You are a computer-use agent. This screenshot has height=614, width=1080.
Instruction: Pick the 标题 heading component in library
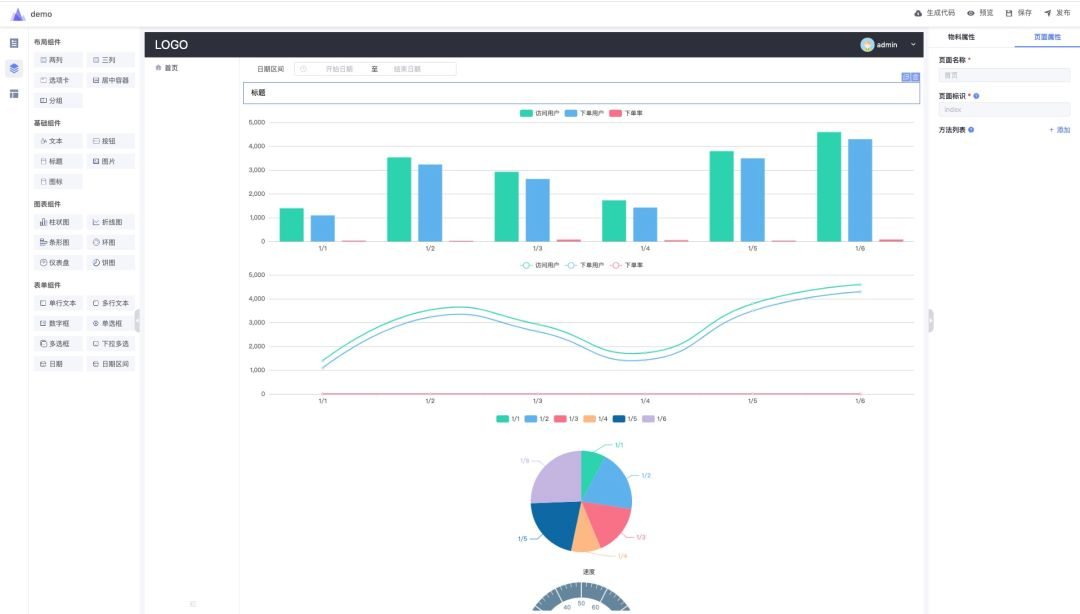58,161
